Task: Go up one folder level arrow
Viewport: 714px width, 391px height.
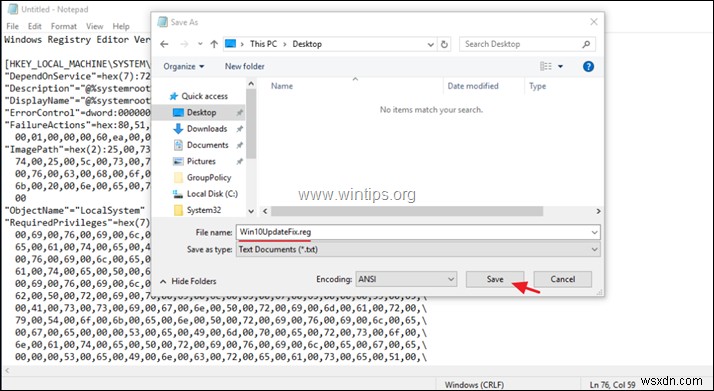Action: (214, 44)
